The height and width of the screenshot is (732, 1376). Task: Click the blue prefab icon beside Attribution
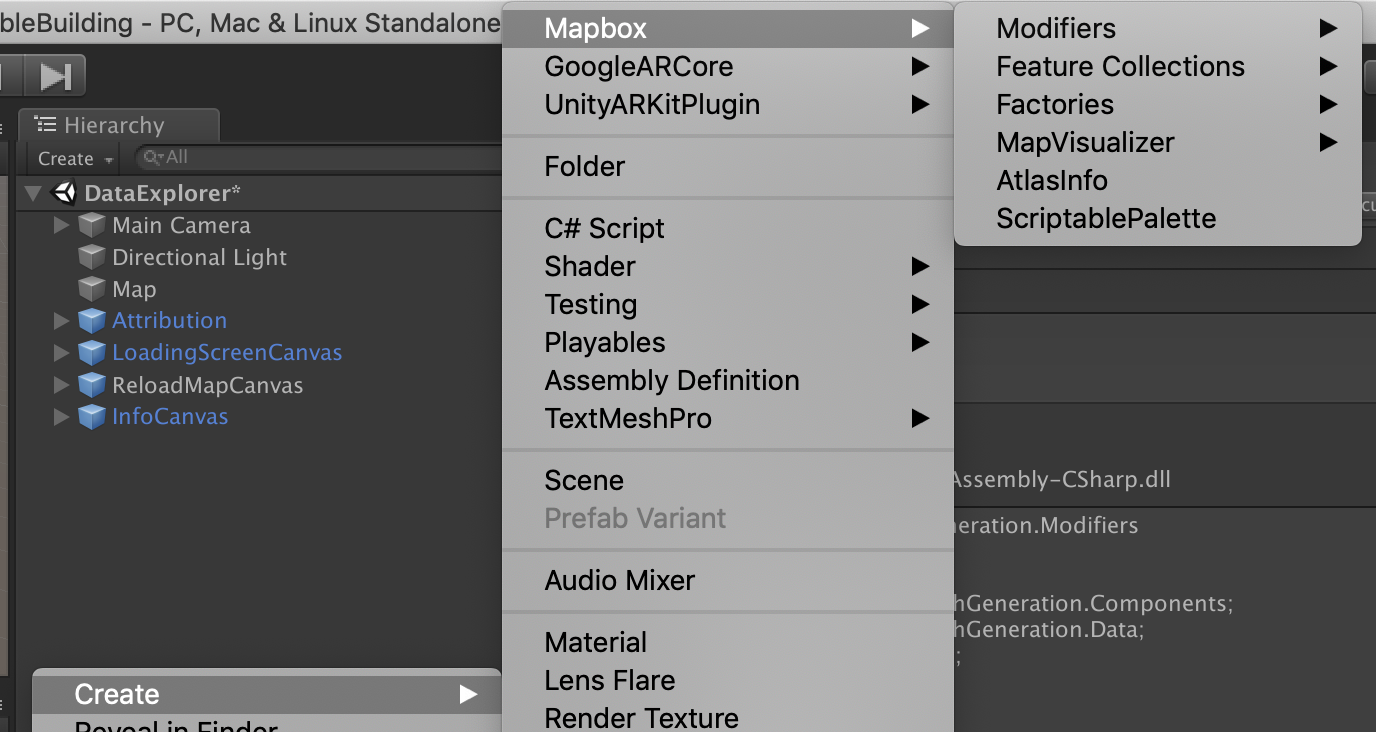point(92,320)
